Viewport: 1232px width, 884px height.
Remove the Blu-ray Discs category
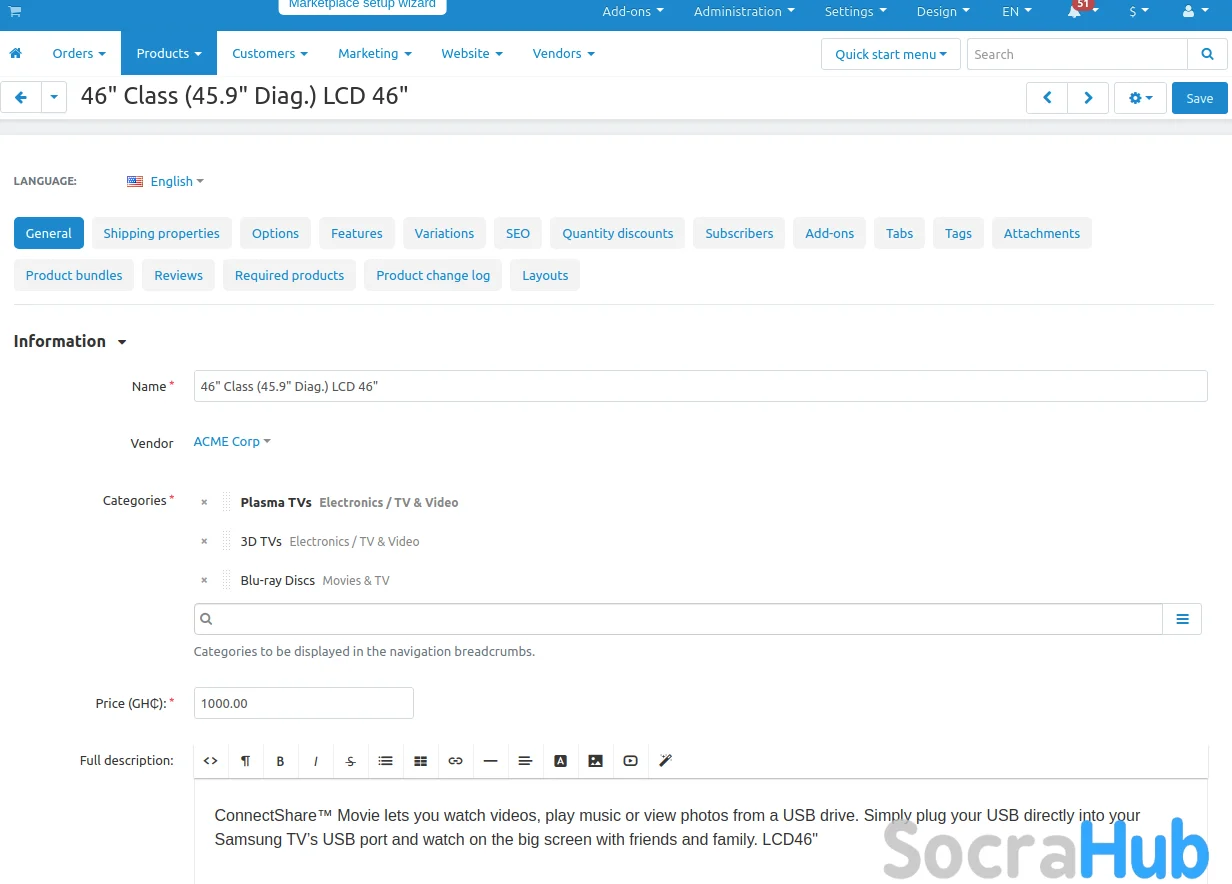click(204, 580)
